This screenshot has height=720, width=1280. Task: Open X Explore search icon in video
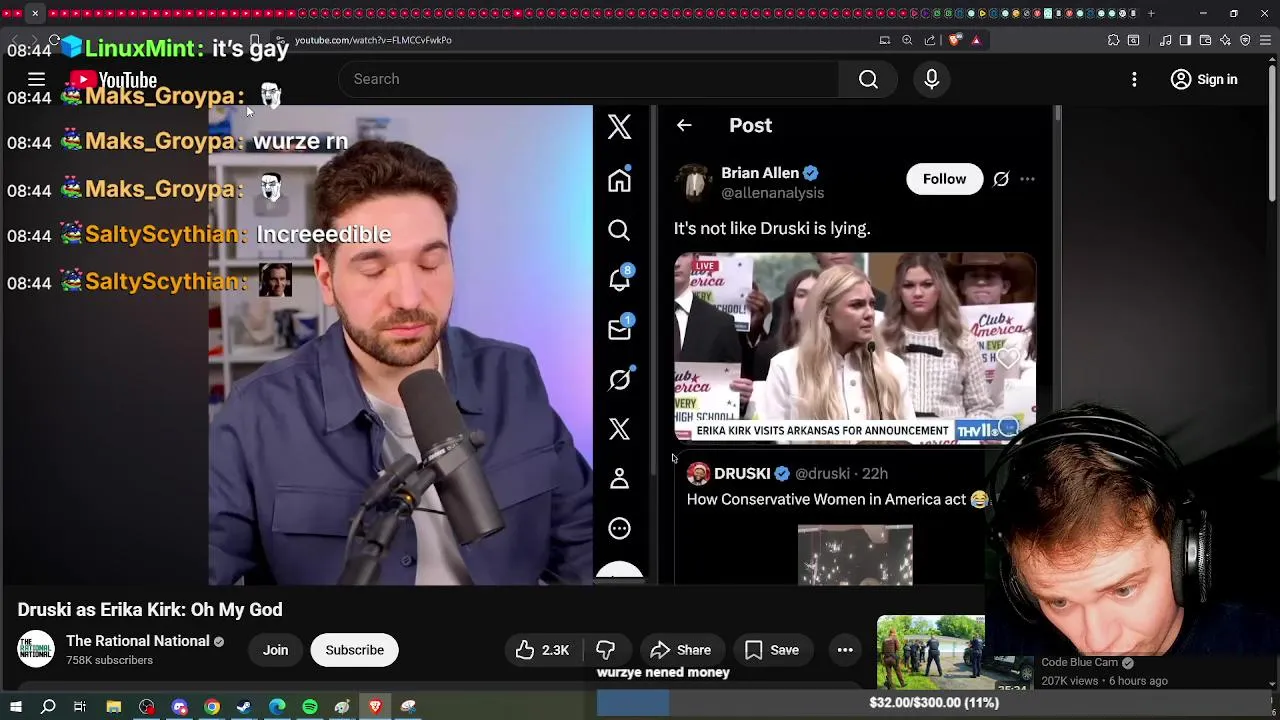pos(619,230)
